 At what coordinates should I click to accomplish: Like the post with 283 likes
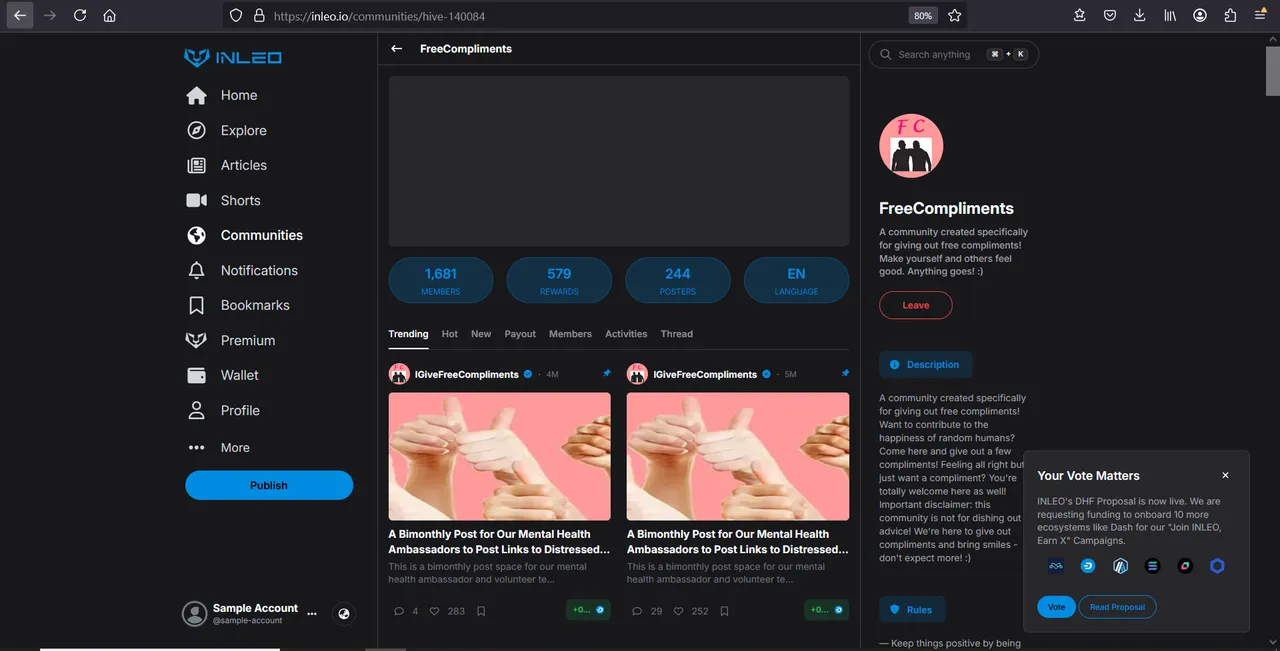click(x=435, y=611)
